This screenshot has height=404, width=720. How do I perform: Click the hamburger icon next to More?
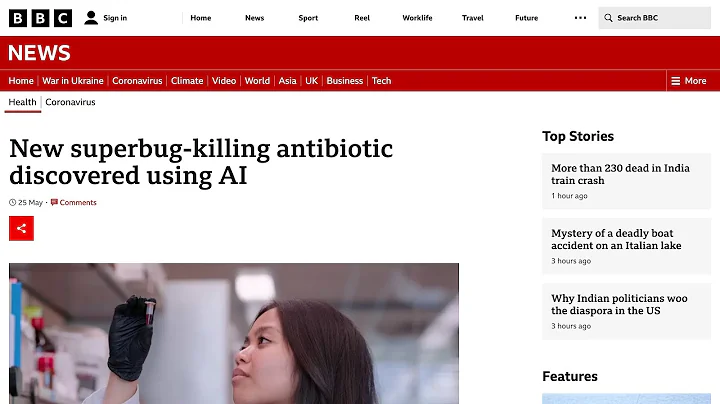pos(675,81)
